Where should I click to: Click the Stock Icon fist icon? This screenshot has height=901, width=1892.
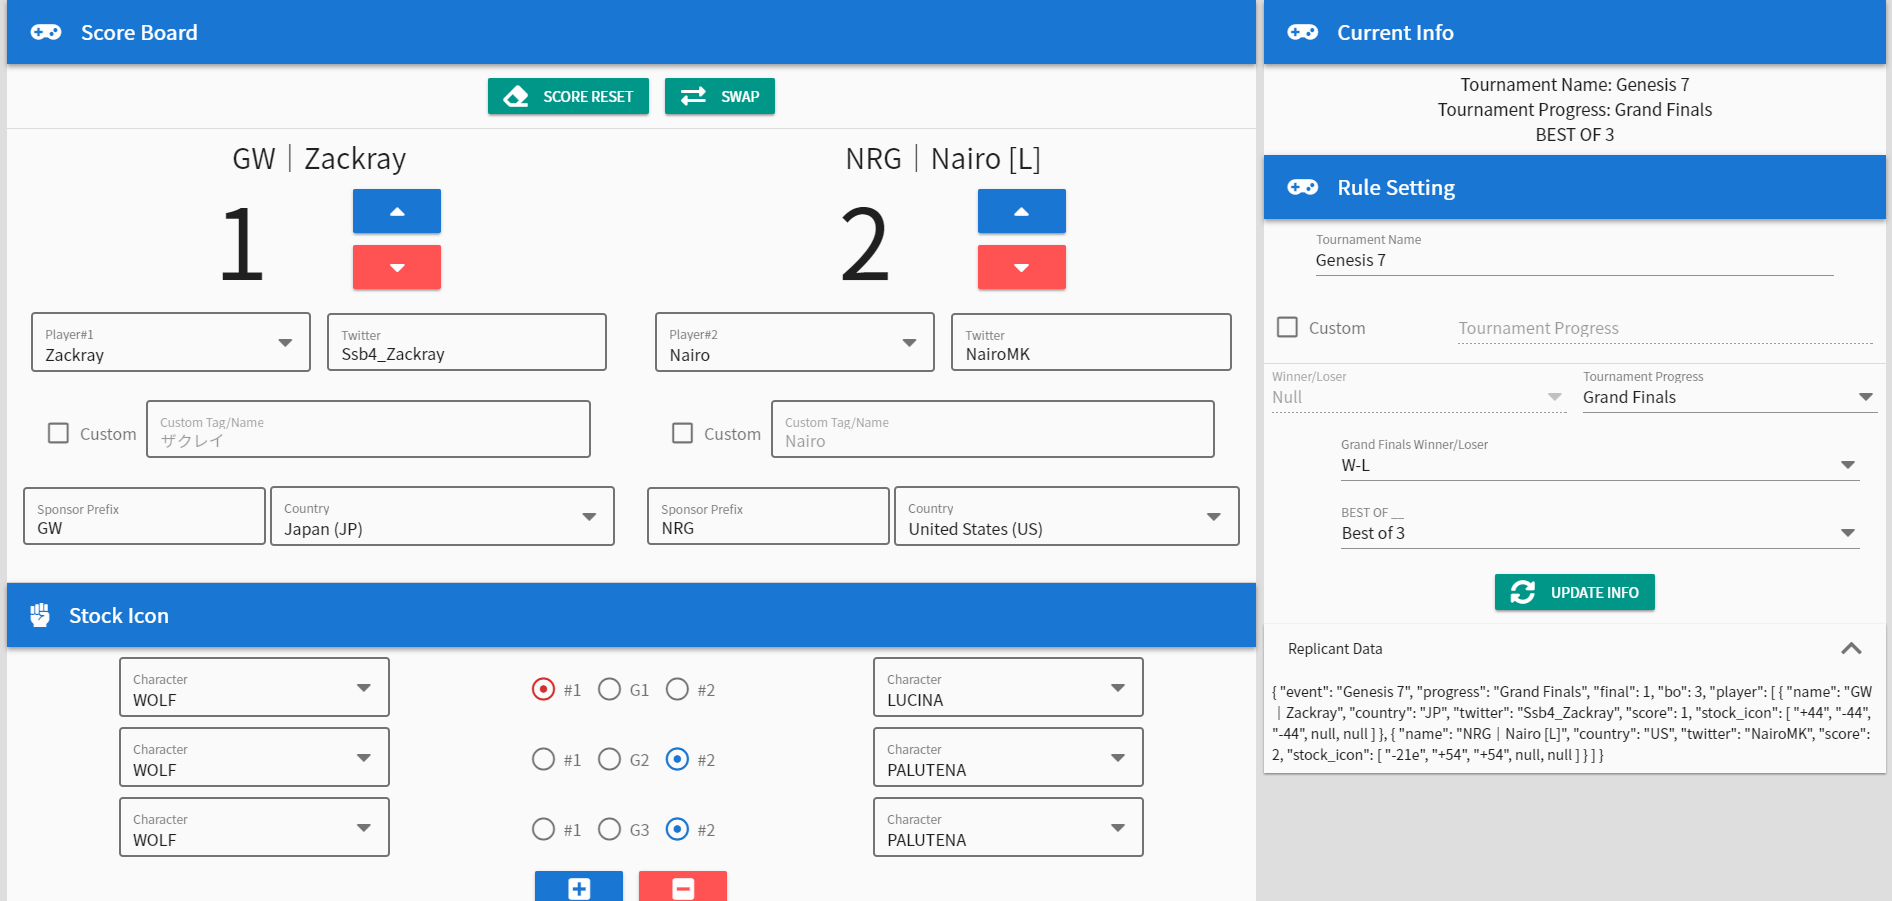pos(40,615)
